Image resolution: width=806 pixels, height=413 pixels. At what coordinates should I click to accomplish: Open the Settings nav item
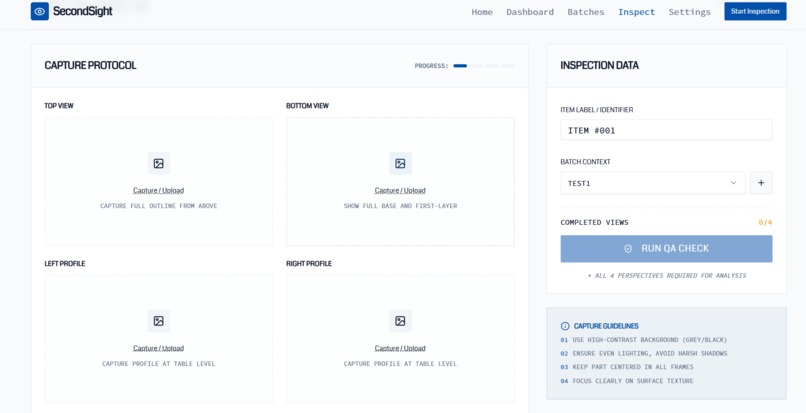[689, 12]
